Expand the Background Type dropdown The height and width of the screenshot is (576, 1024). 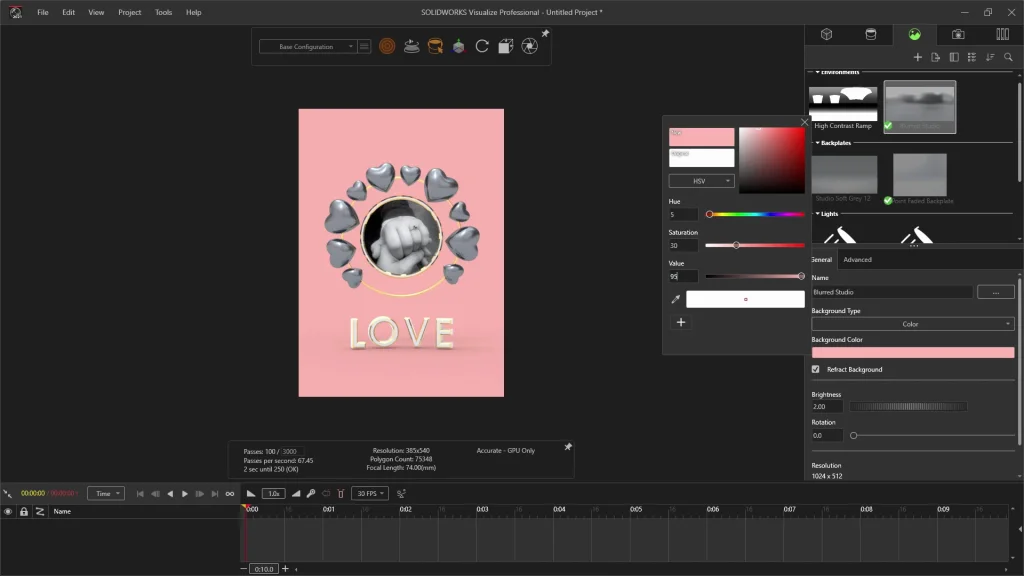(912, 324)
